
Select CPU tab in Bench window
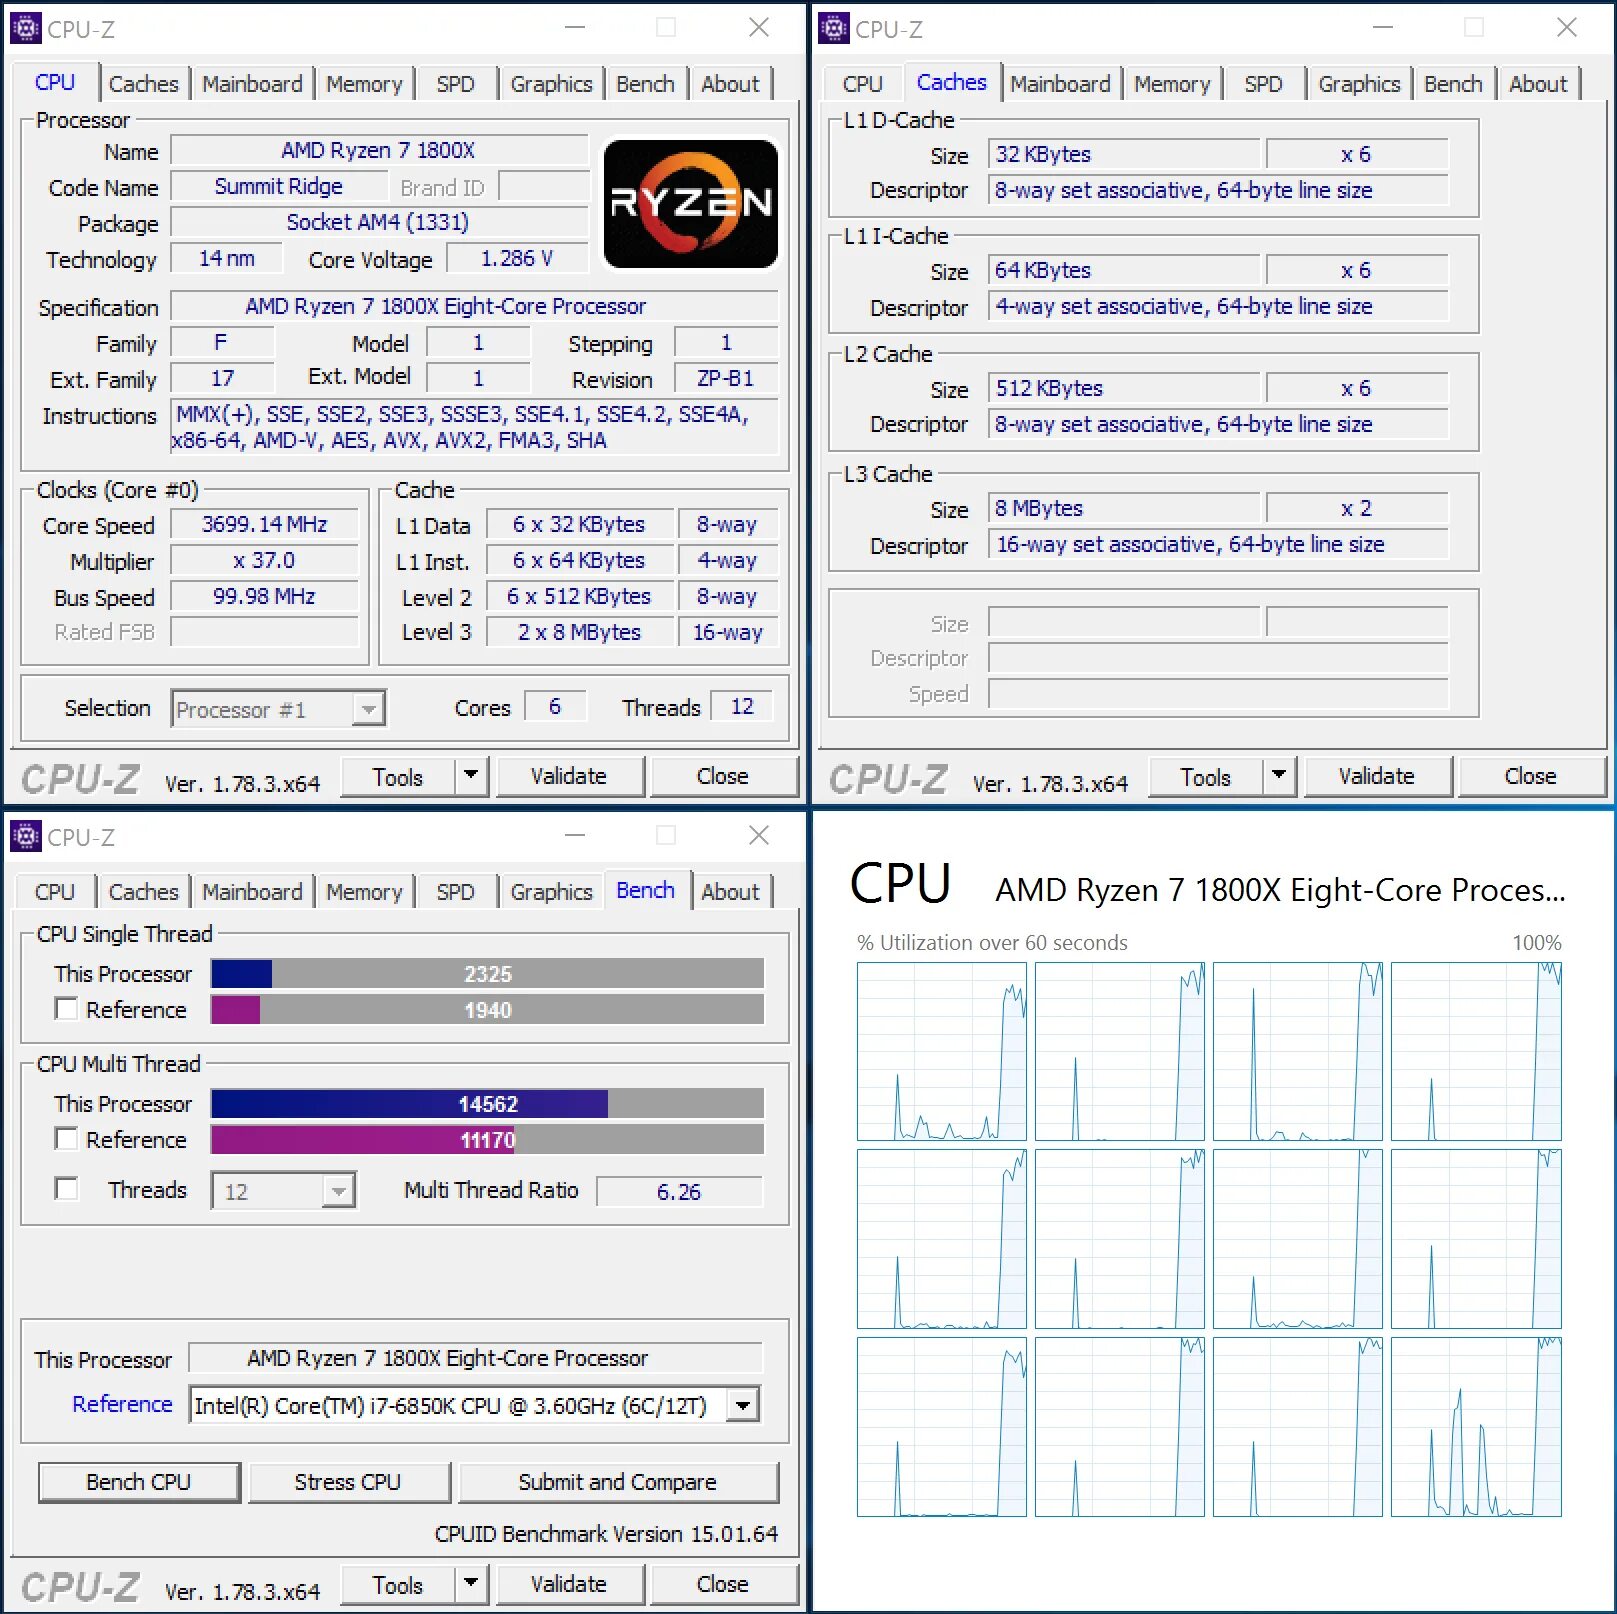click(x=55, y=892)
